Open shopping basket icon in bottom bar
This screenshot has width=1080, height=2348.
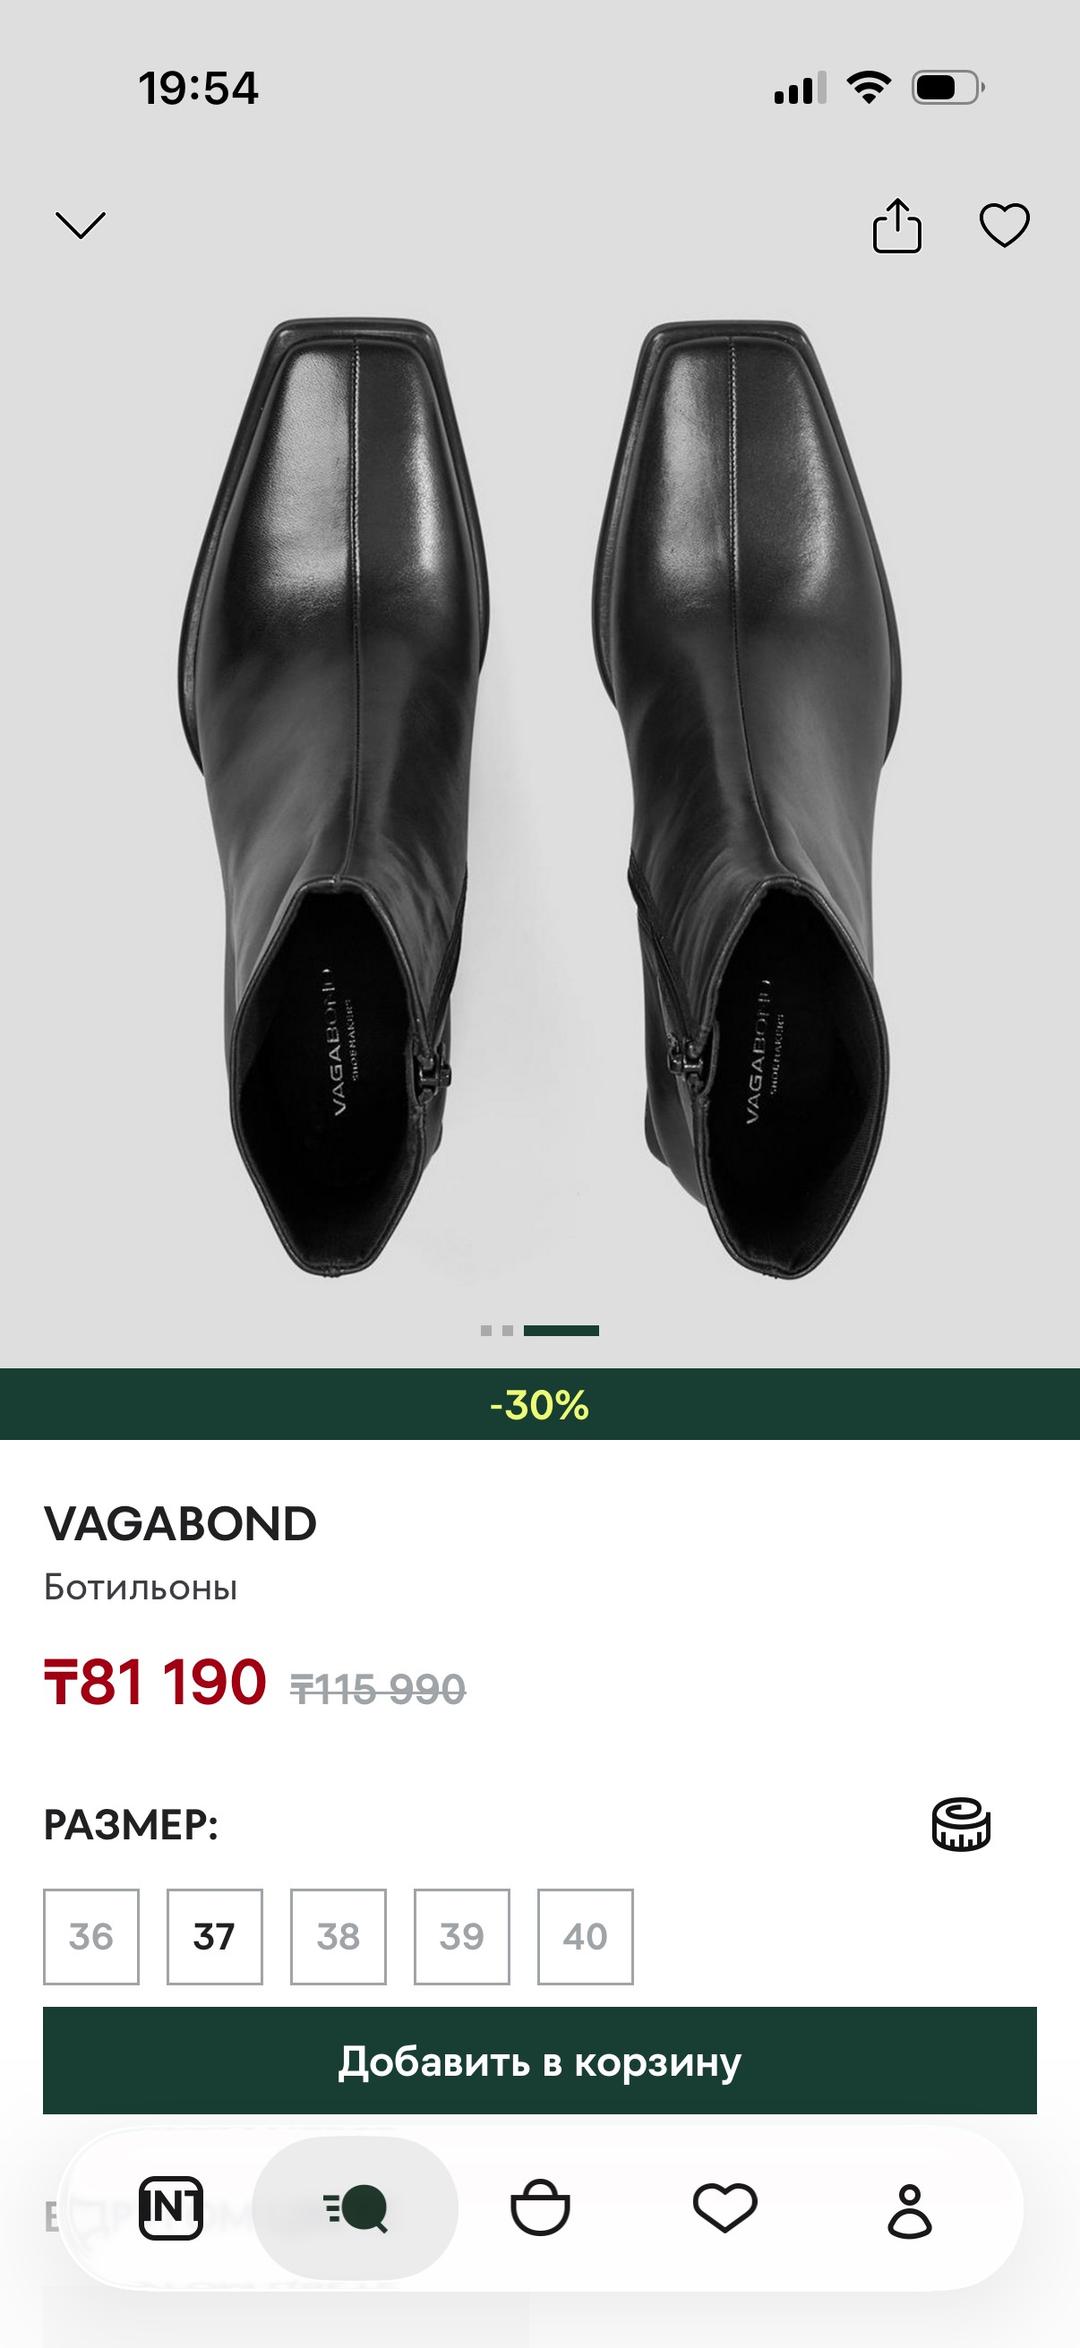click(540, 2208)
